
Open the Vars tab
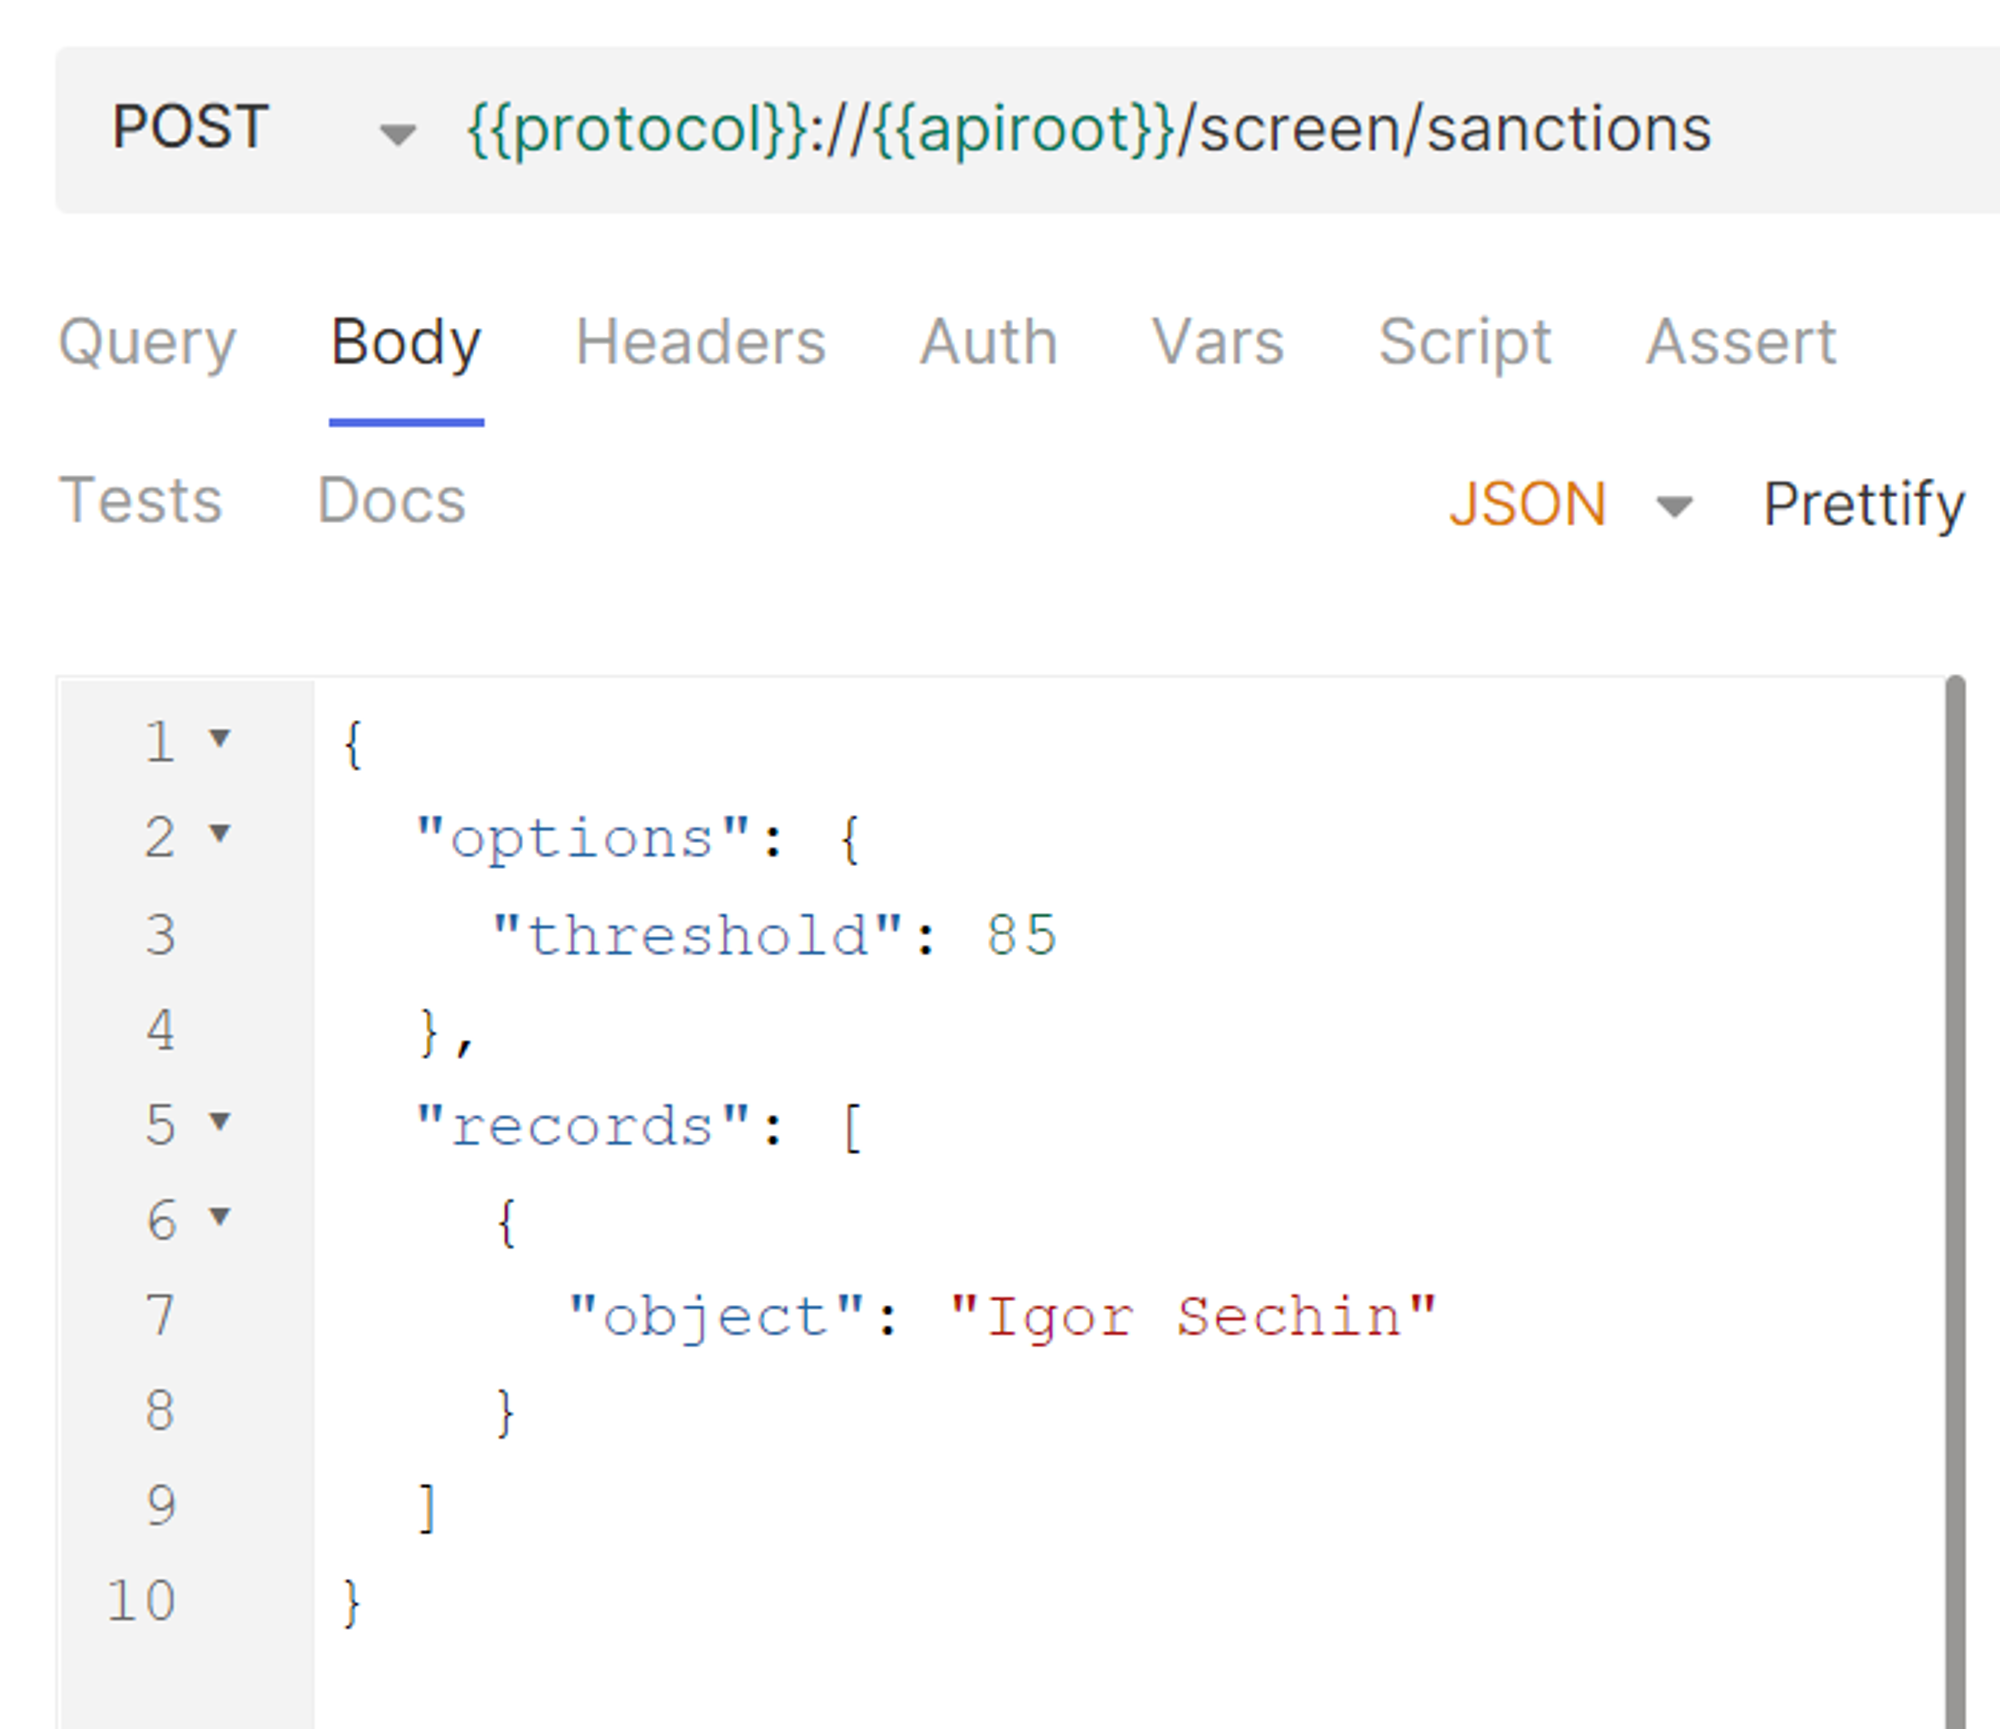click(x=1218, y=343)
